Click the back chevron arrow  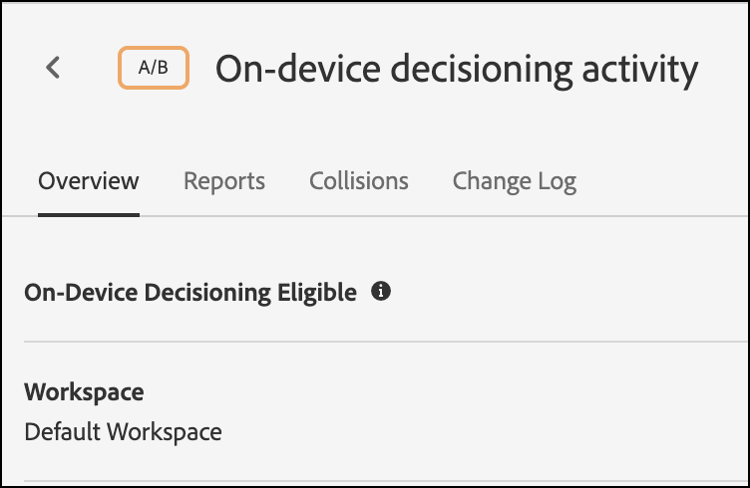point(54,68)
